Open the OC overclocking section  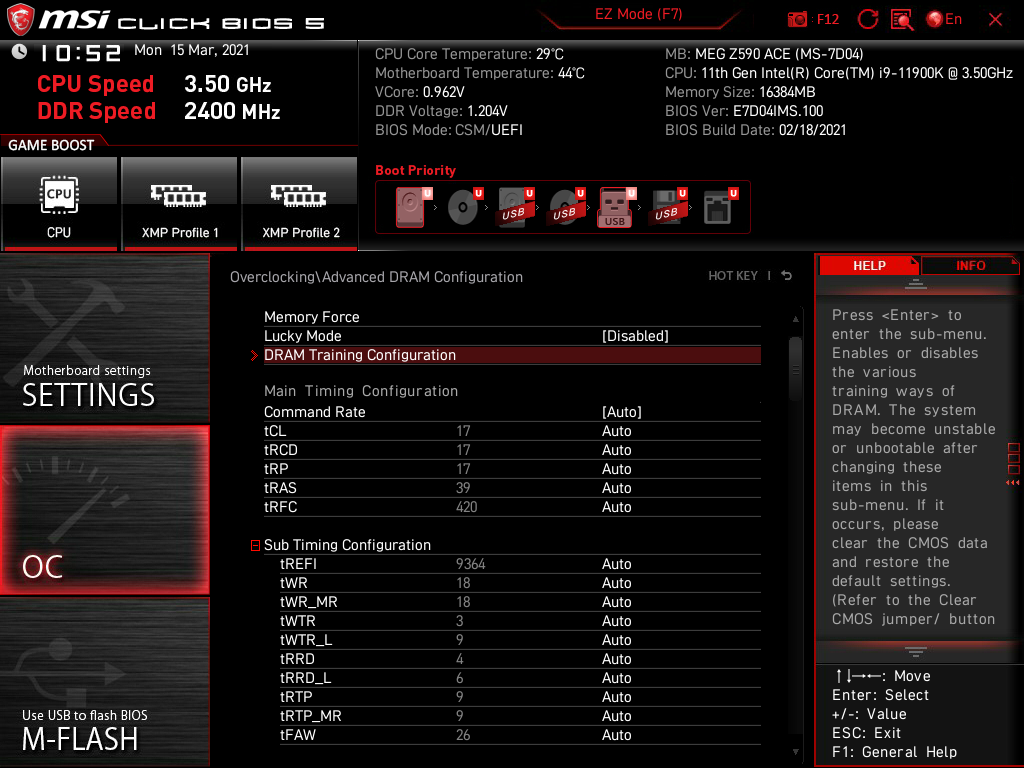point(104,510)
